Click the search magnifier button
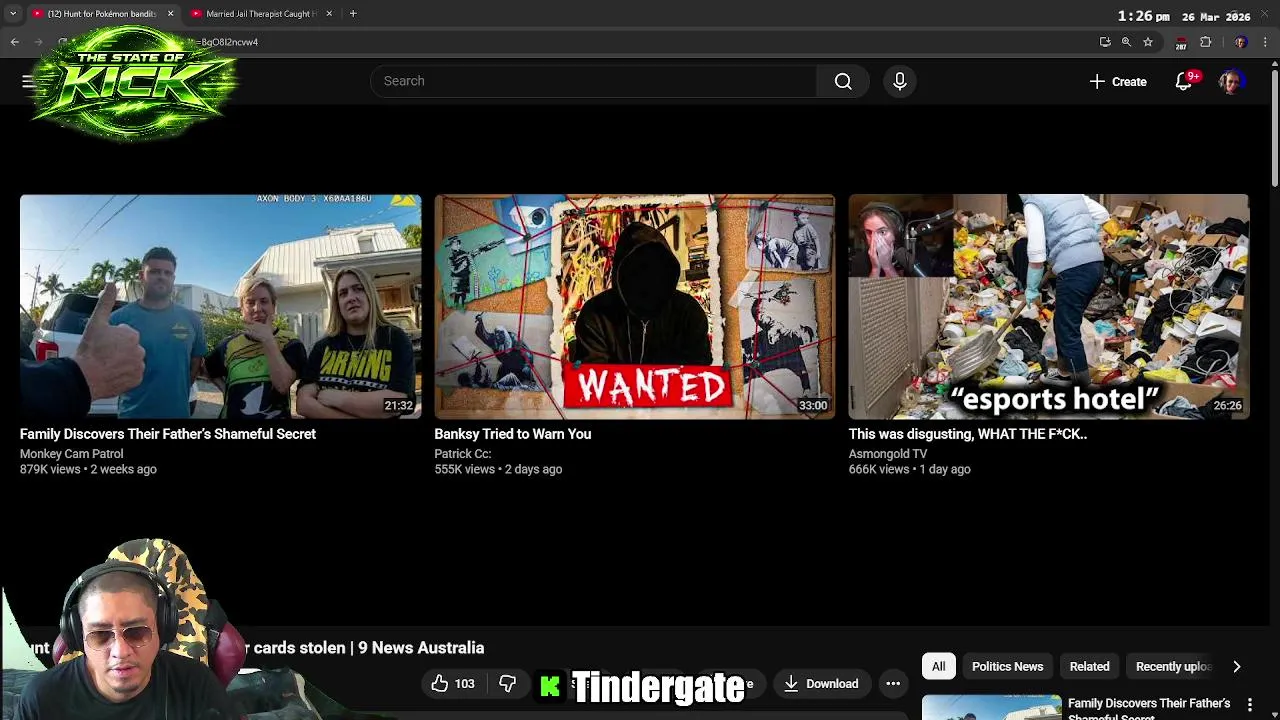The height and width of the screenshot is (720, 1280). pyautogui.click(x=843, y=81)
